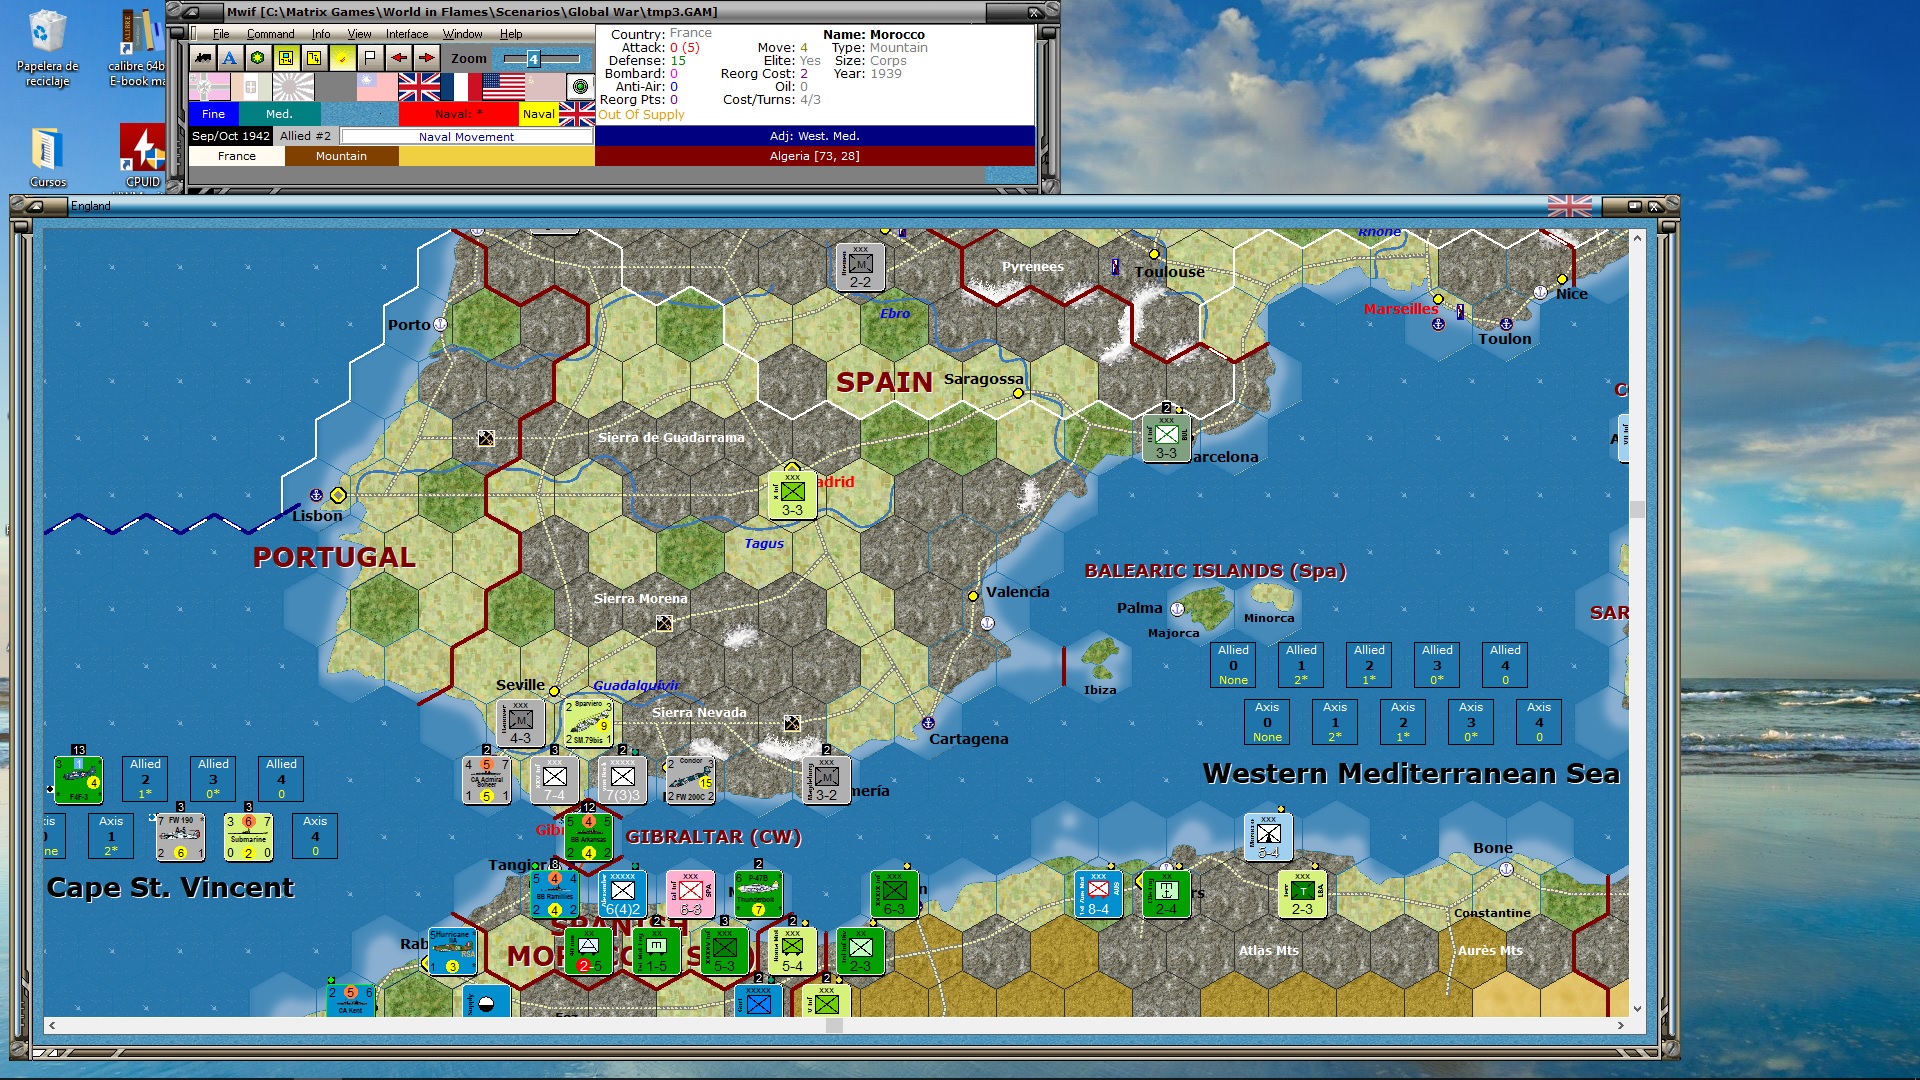Select the United States flag
This screenshot has width=1920, height=1080.
click(503, 88)
